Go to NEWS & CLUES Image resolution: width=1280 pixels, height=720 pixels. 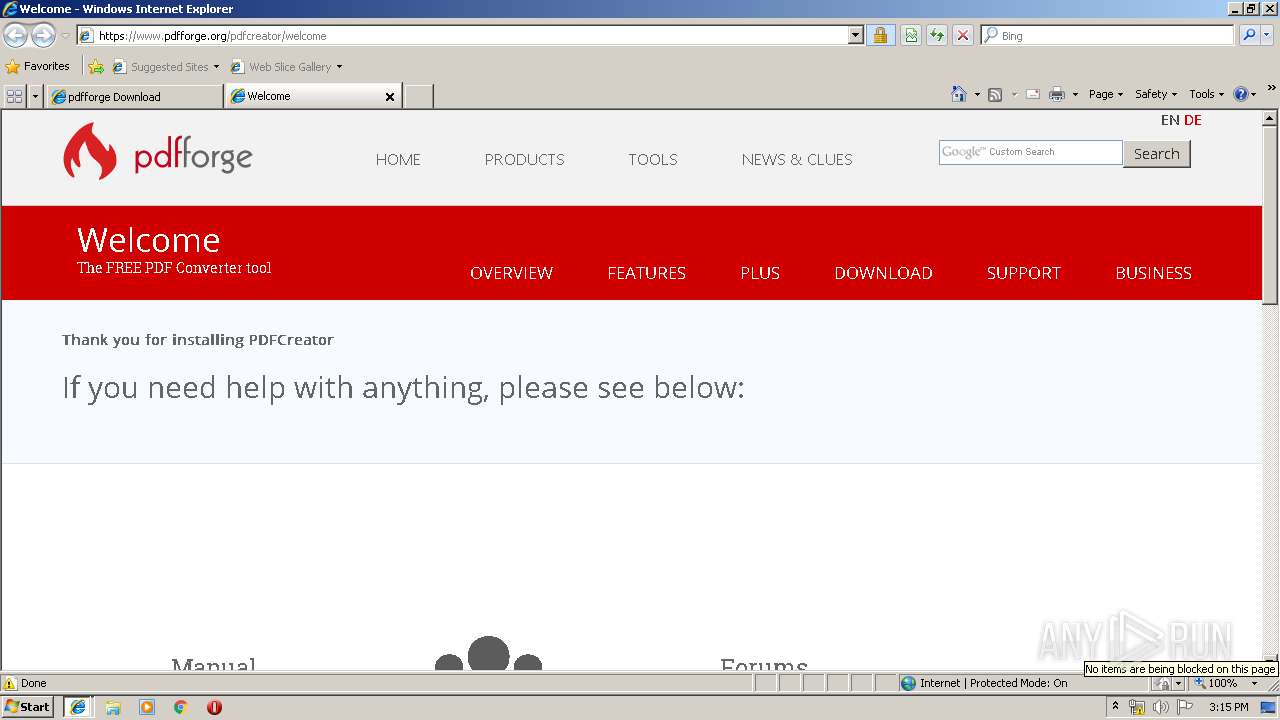797,159
